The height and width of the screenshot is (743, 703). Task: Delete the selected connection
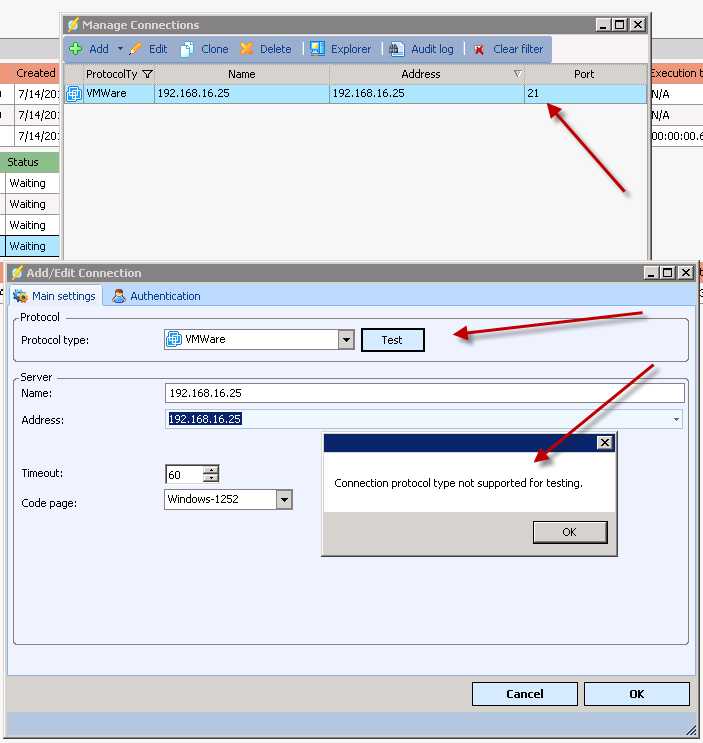266,49
